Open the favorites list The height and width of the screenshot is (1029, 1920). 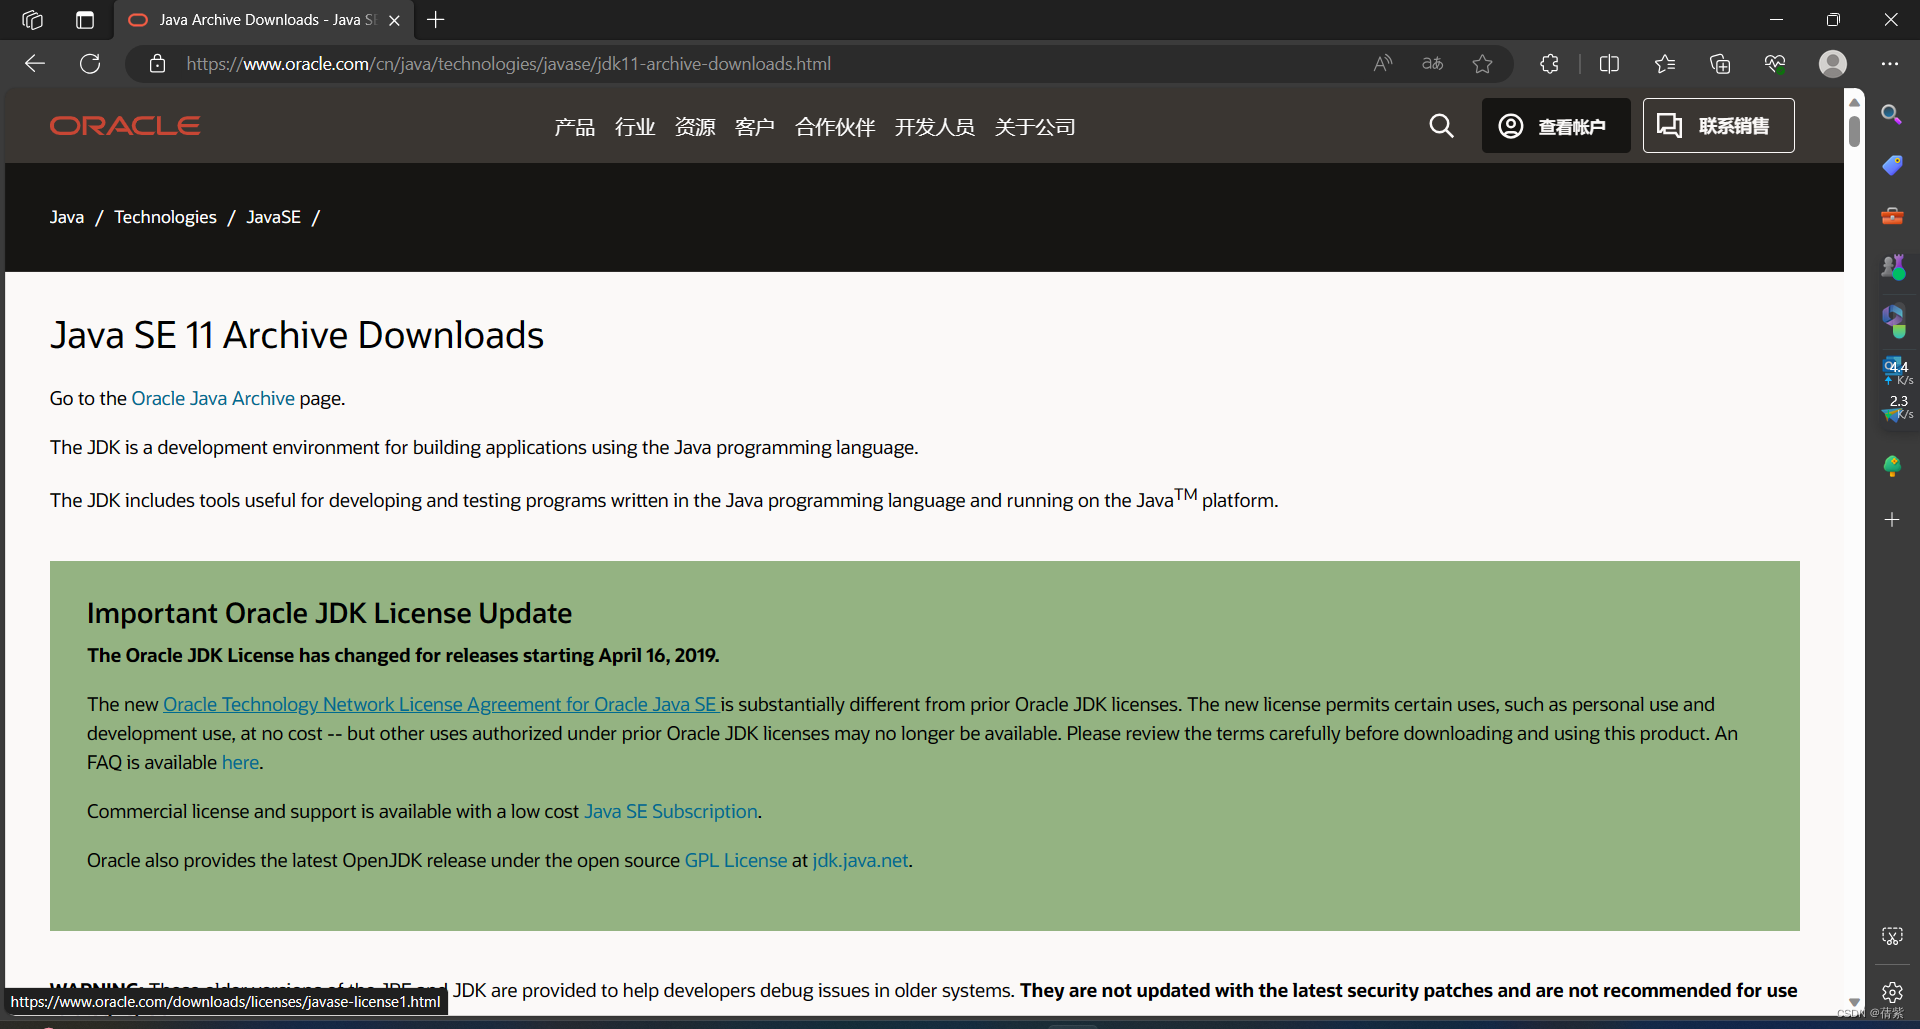[1665, 64]
